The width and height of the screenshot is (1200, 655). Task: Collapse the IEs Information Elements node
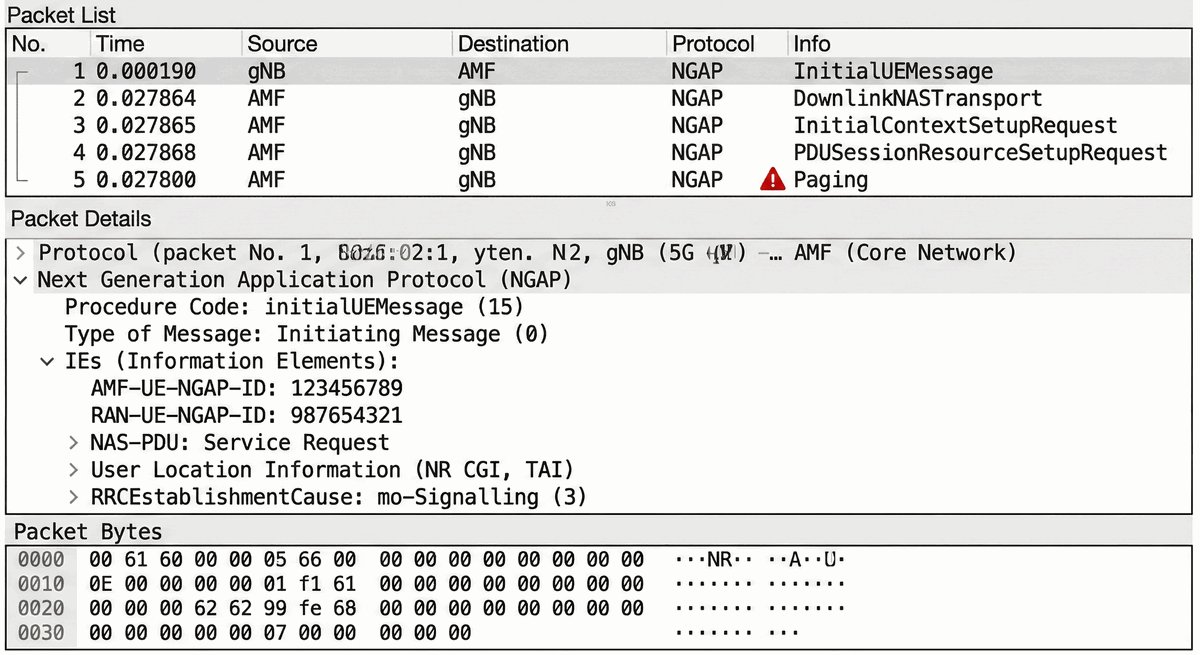click(x=47, y=361)
